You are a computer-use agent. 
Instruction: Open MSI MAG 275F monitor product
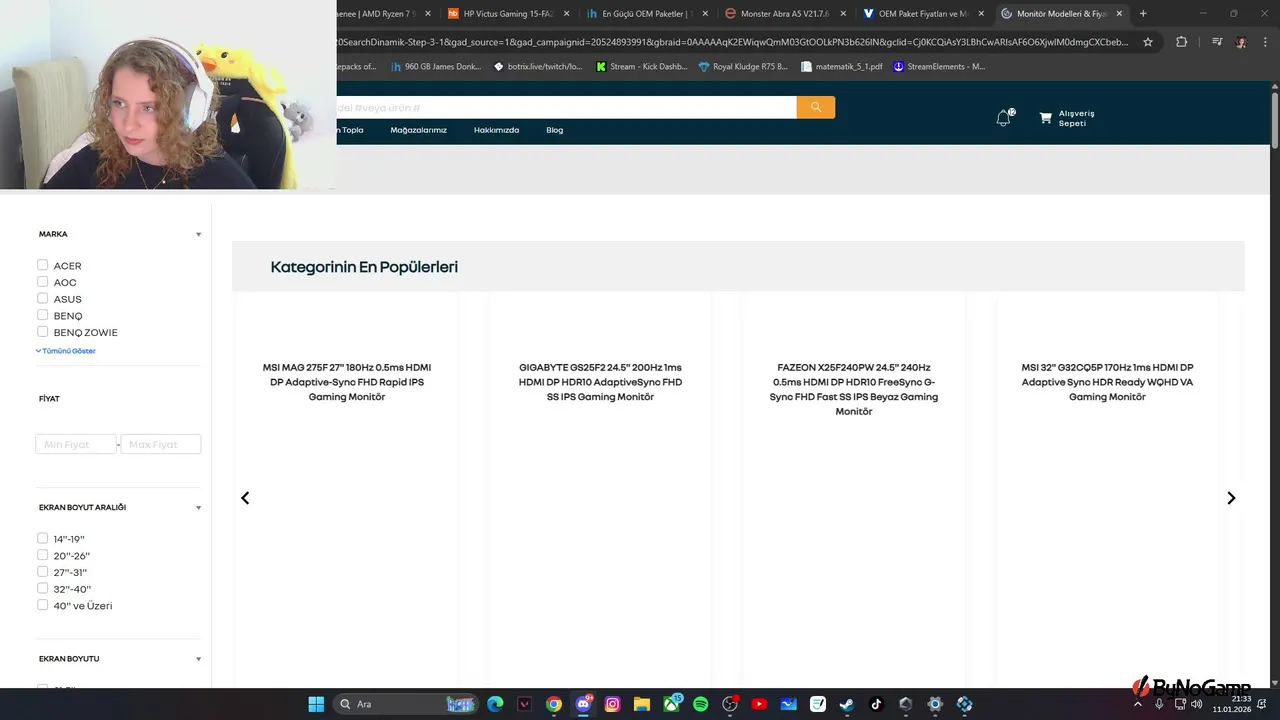point(347,382)
